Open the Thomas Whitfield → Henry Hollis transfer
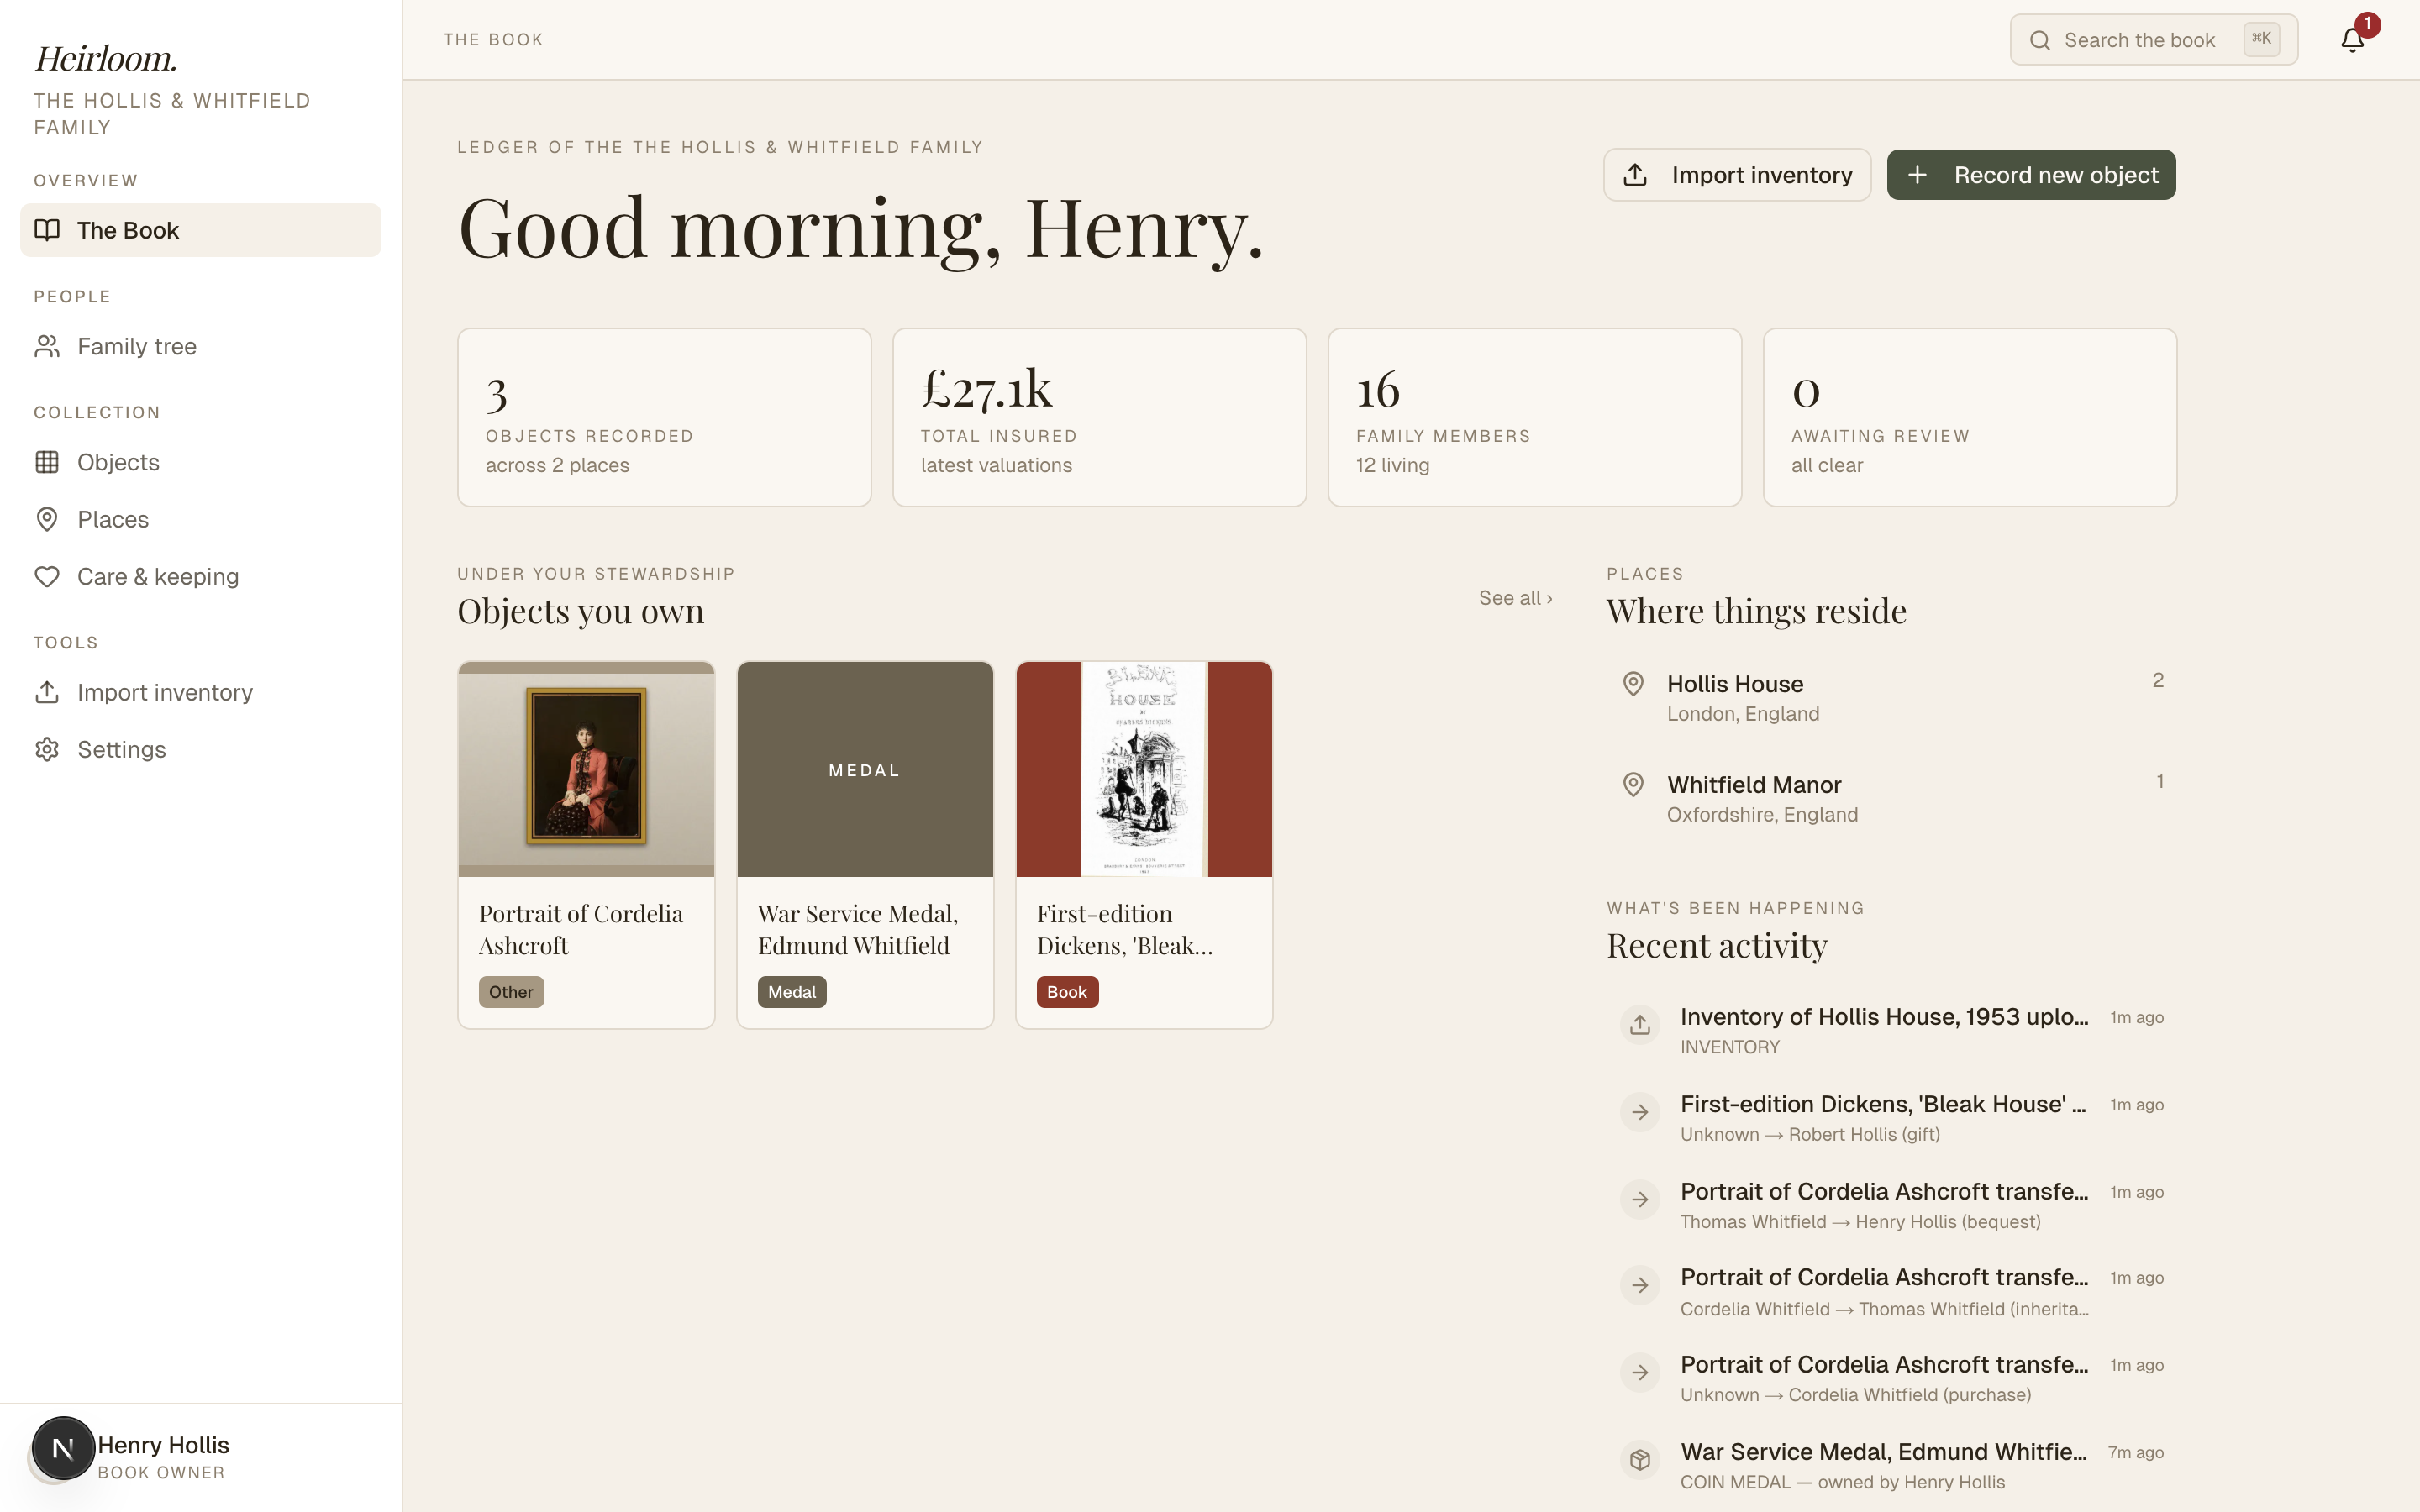This screenshot has height=1512, width=2420. 1892,1205
